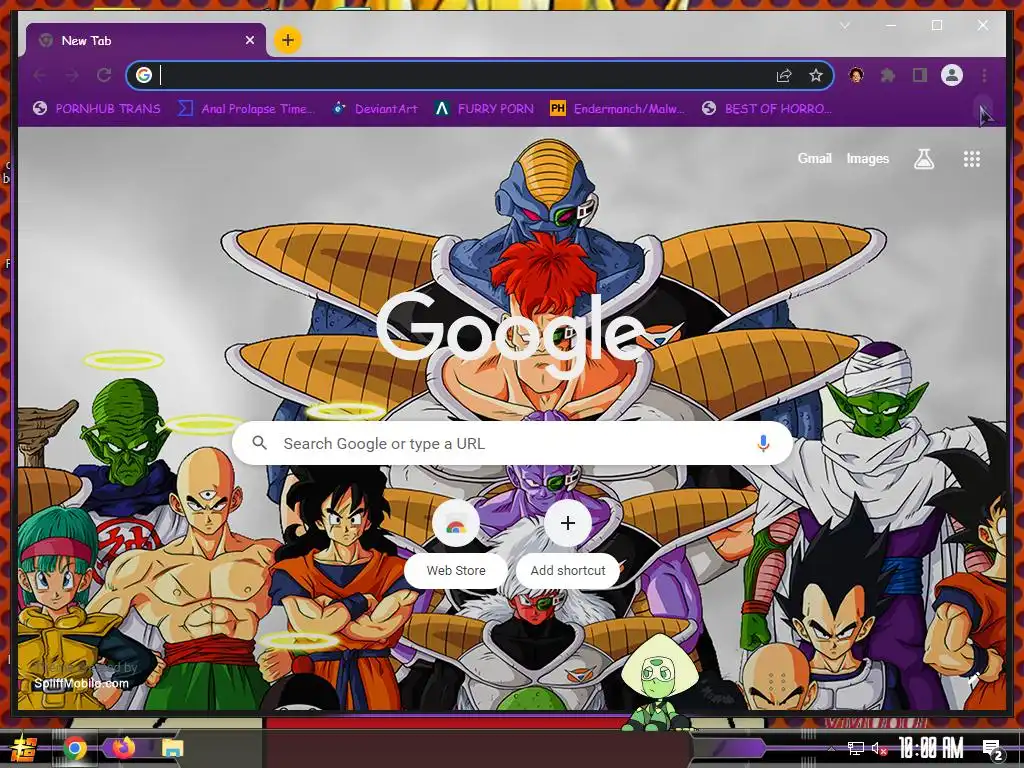Open the DeviantArt bookmark
The image size is (1024, 768).
375,108
